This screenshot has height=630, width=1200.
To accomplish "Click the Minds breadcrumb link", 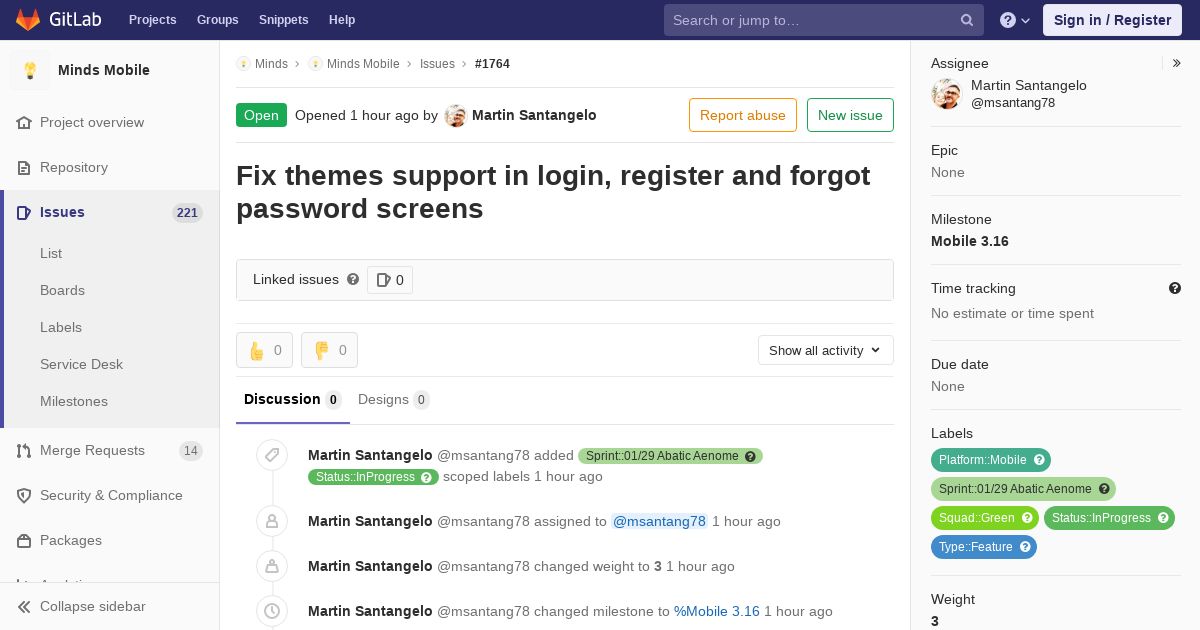I will click(x=271, y=63).
